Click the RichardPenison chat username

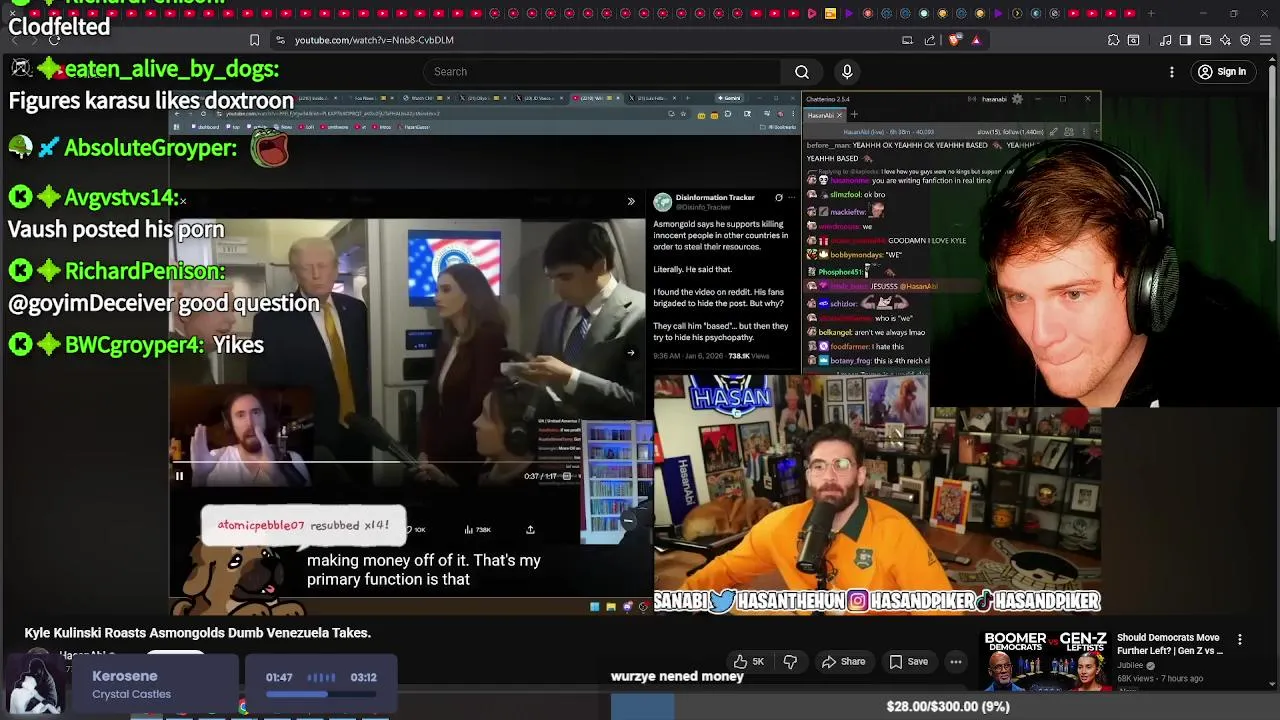click(145, 272)
